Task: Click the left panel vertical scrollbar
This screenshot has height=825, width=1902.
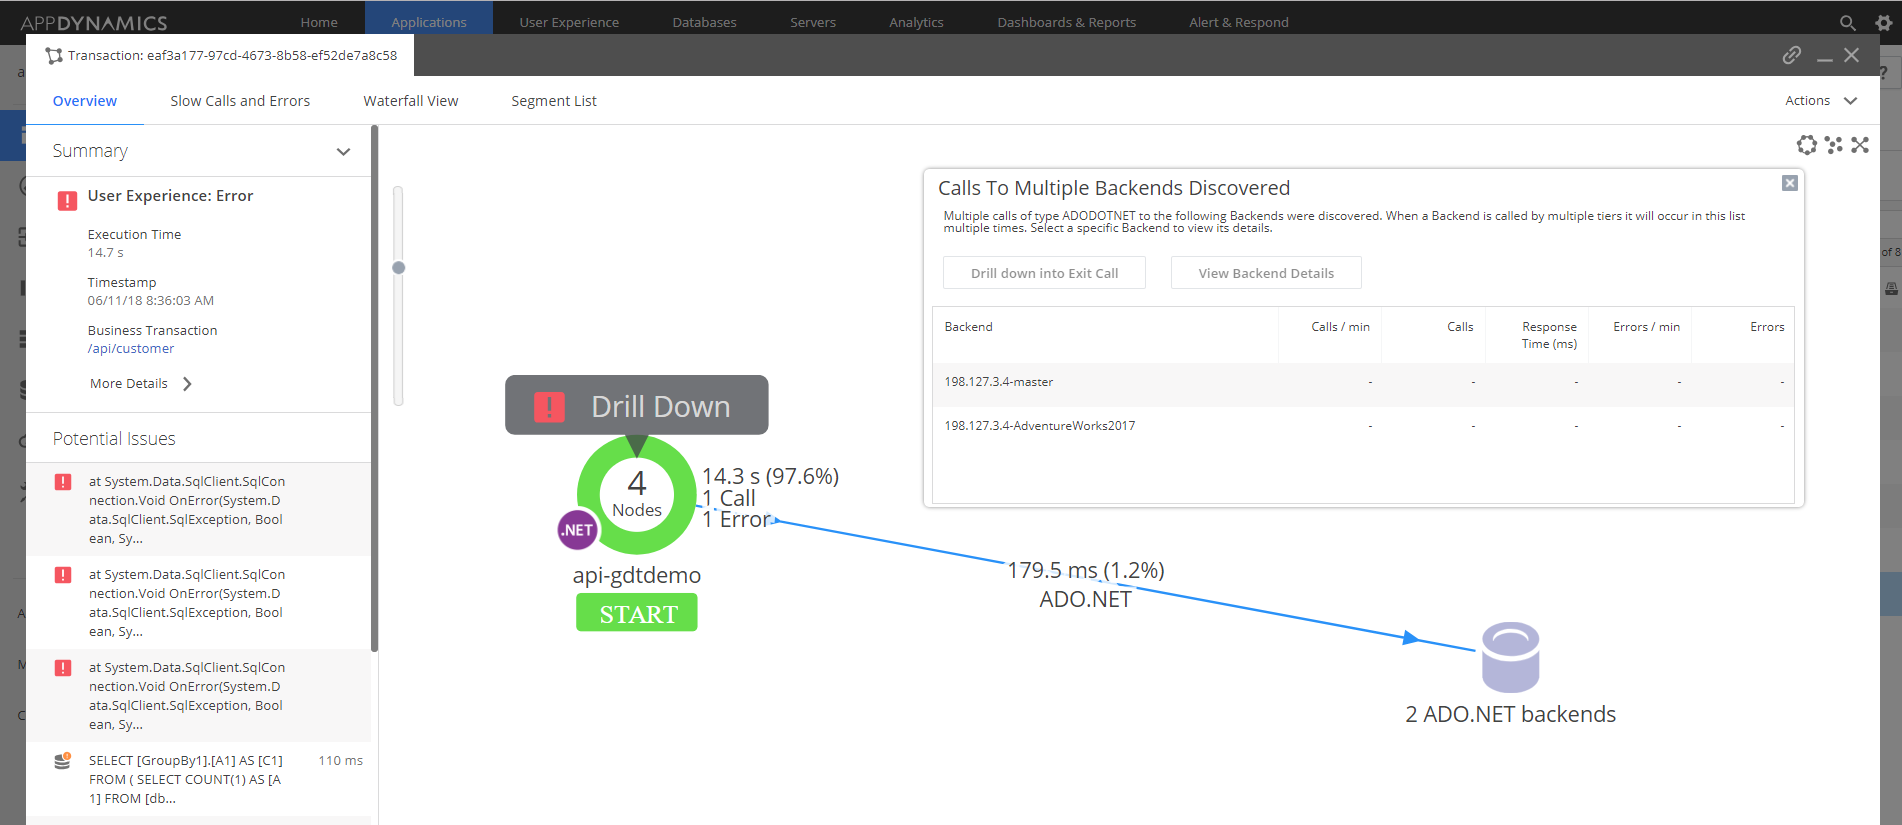Action: click(x=375, y=388)
